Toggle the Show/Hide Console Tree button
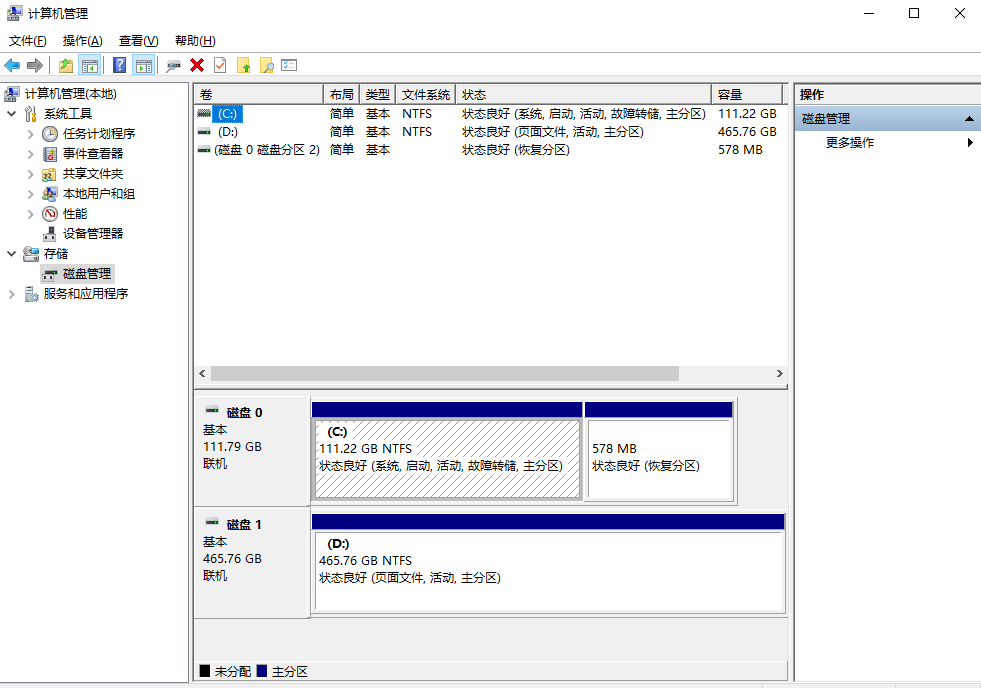981x688 pixels. pos(90,66)
